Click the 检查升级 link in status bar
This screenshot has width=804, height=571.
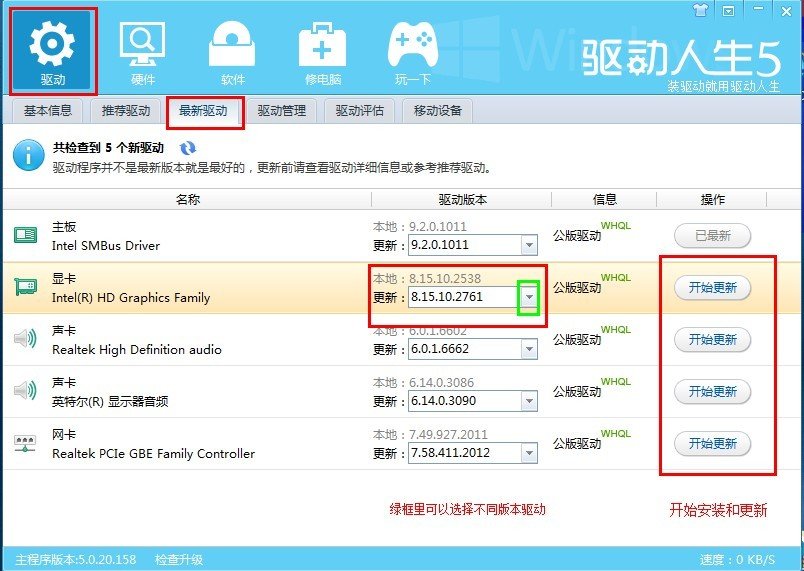click(179, 559)
